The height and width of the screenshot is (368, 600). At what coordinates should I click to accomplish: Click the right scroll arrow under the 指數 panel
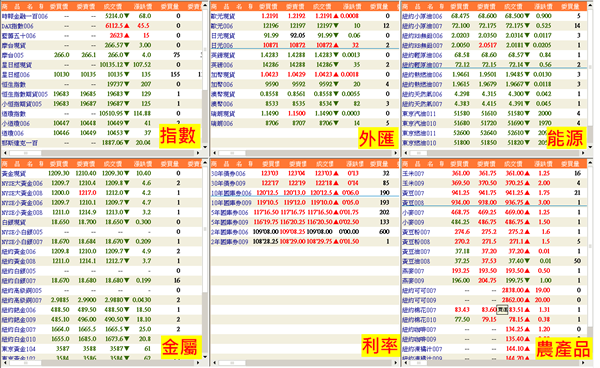pyautogui.click(x=198, y=153)
